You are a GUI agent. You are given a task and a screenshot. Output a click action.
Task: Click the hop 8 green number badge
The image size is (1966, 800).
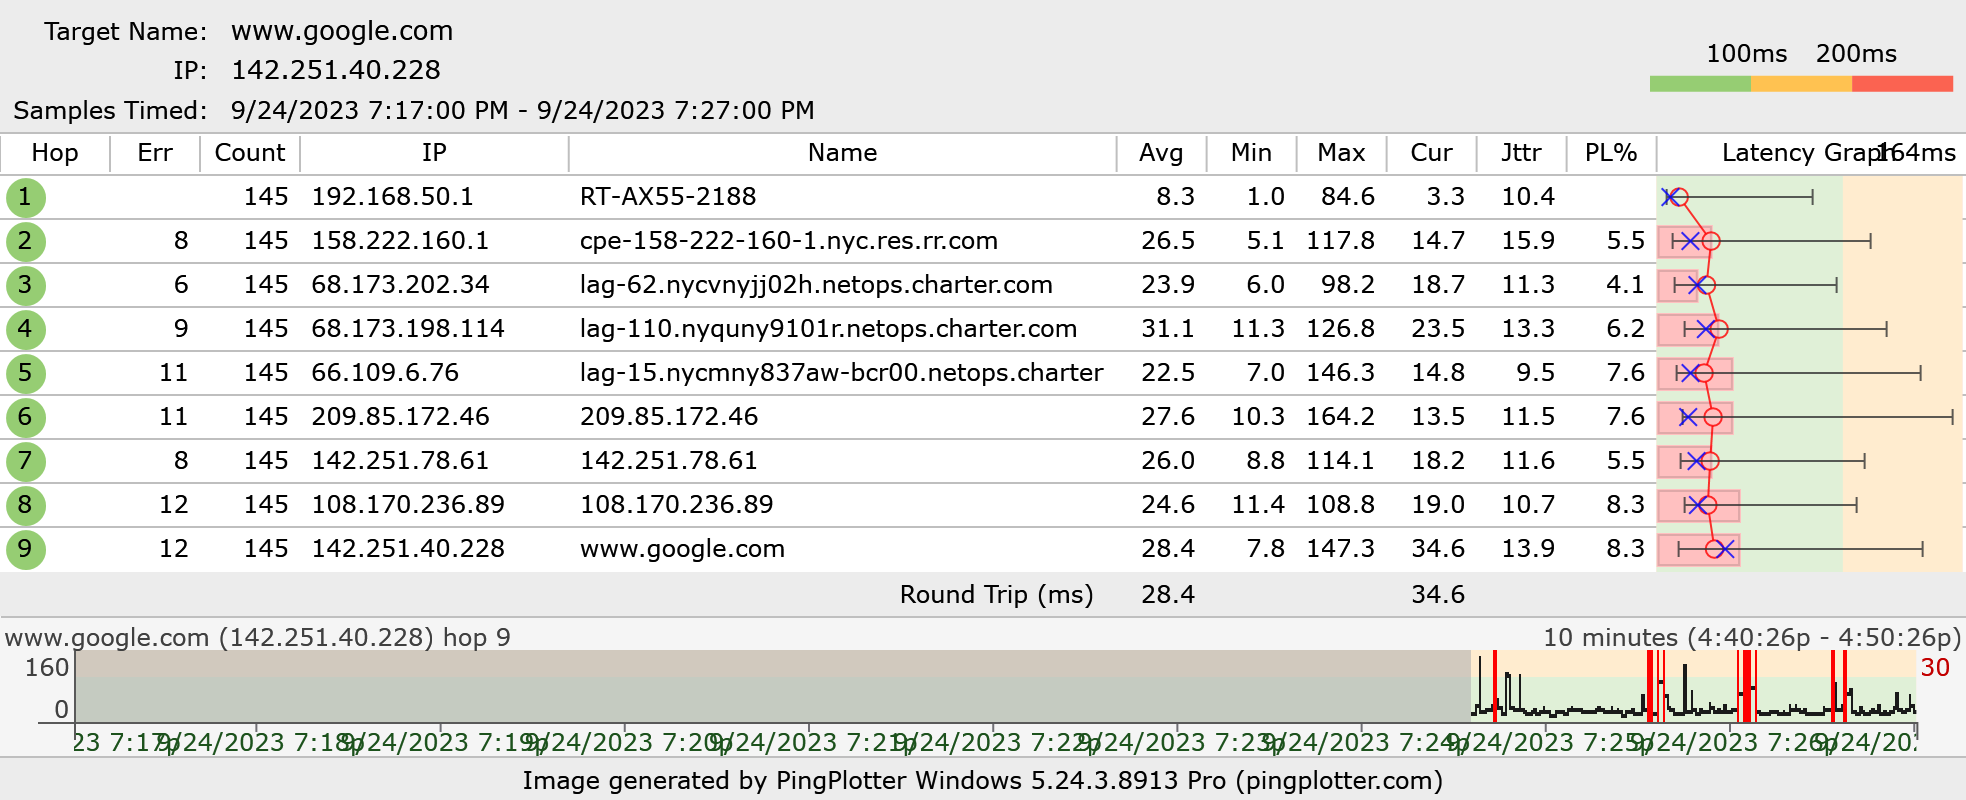(x=25, y=505)
